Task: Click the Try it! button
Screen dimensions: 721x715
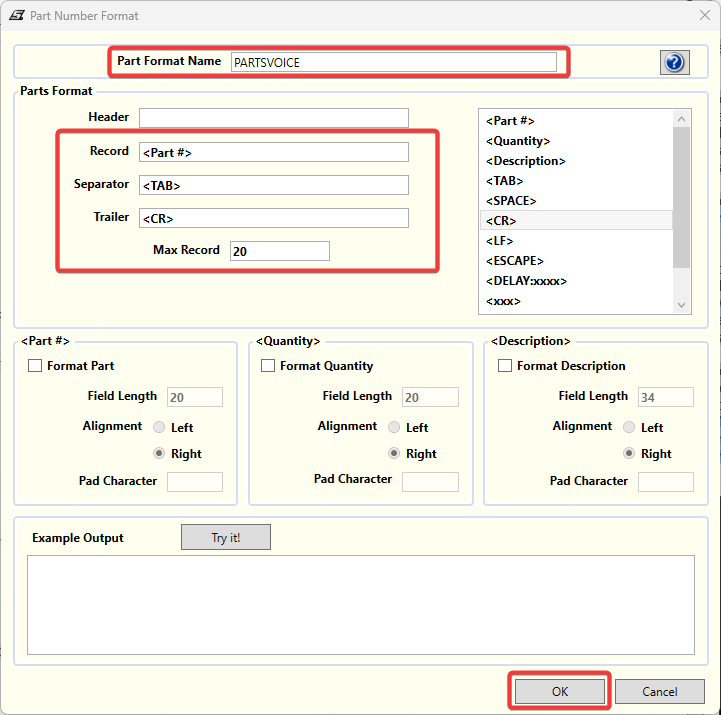Action: tap(226, 537)
